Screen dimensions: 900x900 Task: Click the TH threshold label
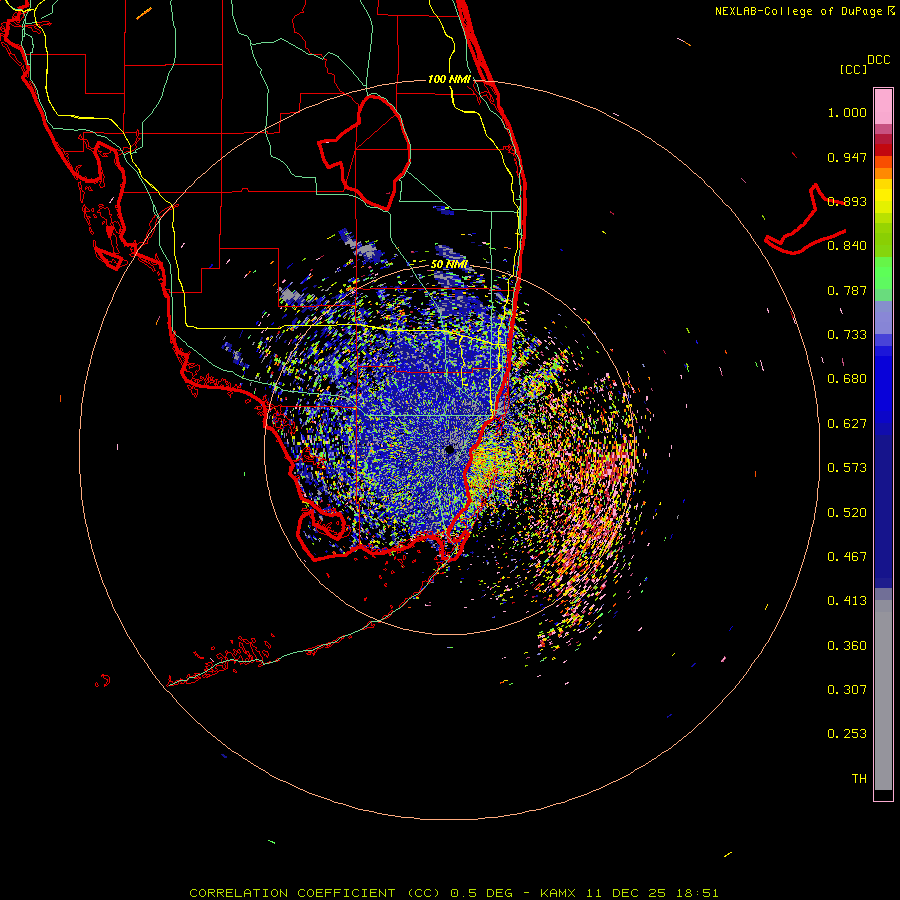[x=859, y=779]
